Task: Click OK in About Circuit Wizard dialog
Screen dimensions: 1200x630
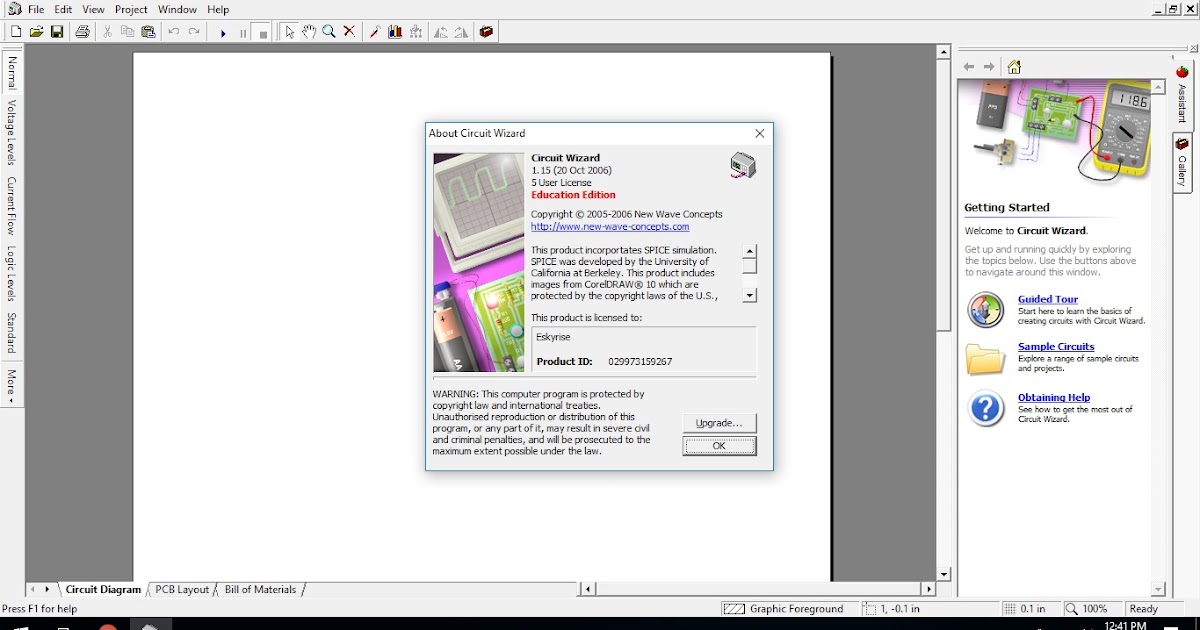Action: 719,446
